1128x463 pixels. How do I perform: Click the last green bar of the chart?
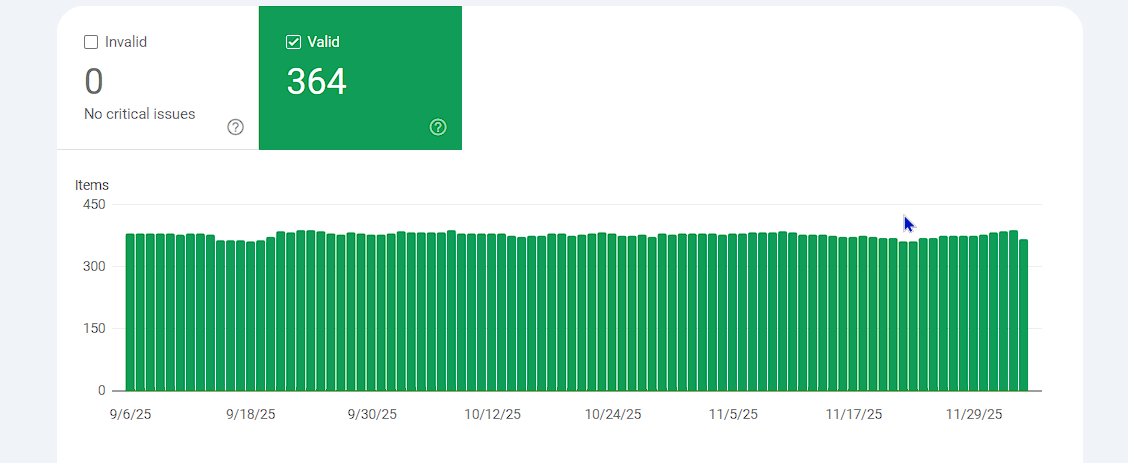(1023, 315)
